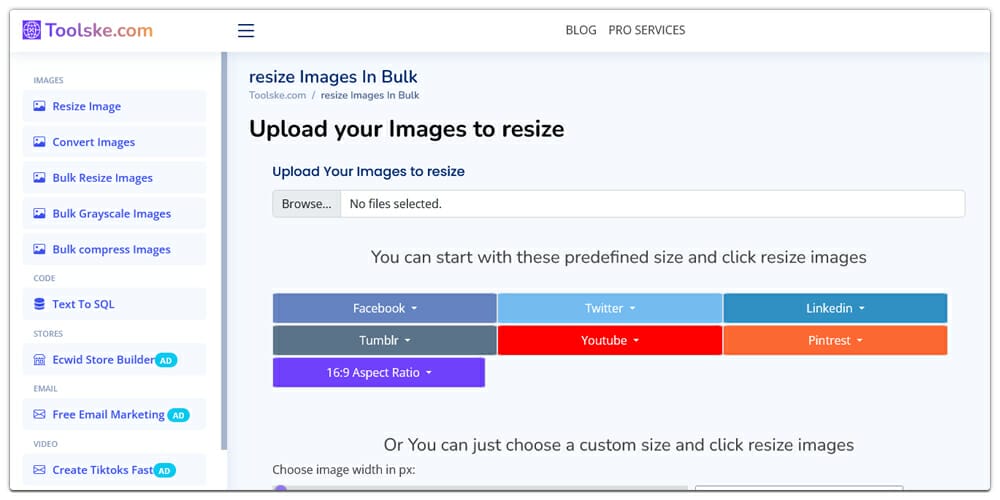Viewport: 1000px width, 500px height.
Task: Expand the Facebook size dropdown
Action: point(385,308)
